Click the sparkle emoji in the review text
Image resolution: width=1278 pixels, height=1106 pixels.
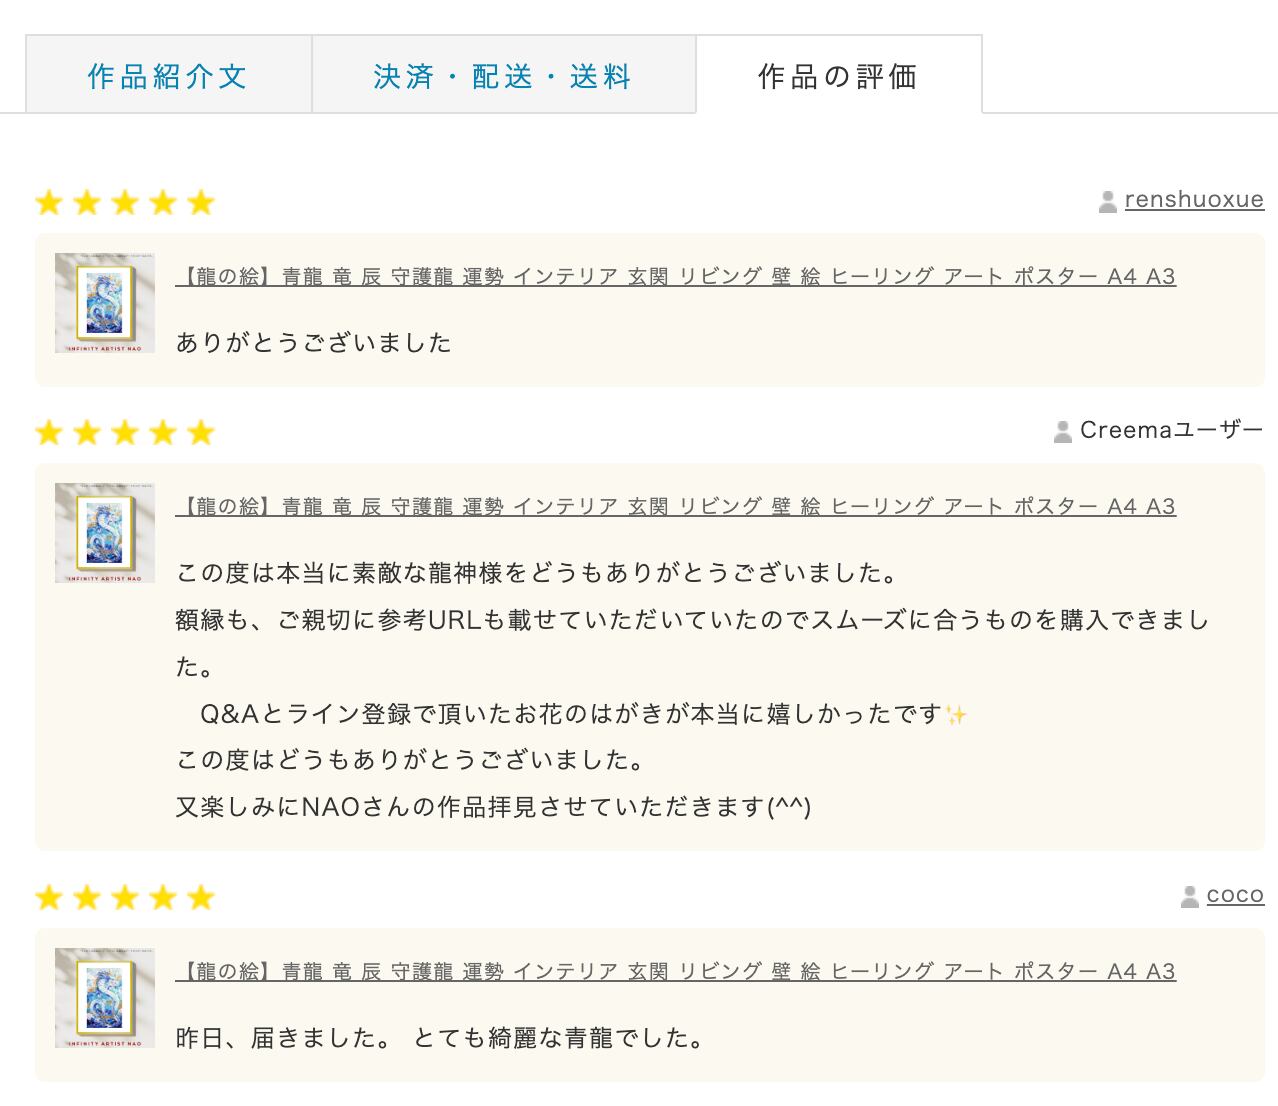(956, 715)
